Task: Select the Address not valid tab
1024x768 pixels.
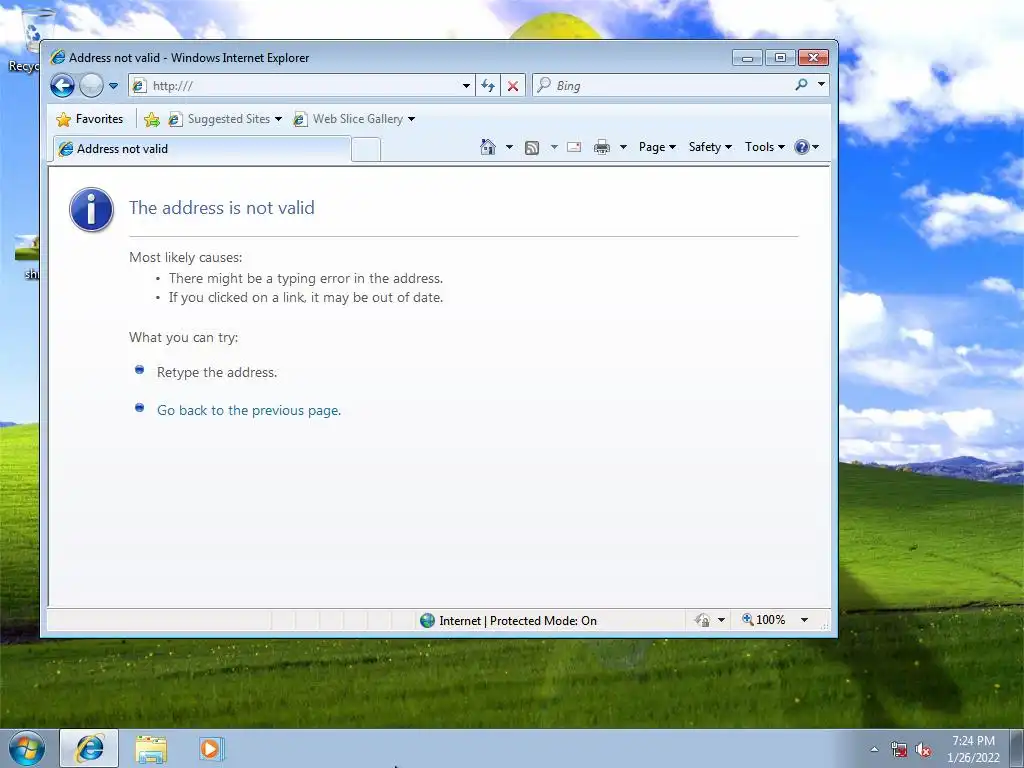Action: coord(202,149)
